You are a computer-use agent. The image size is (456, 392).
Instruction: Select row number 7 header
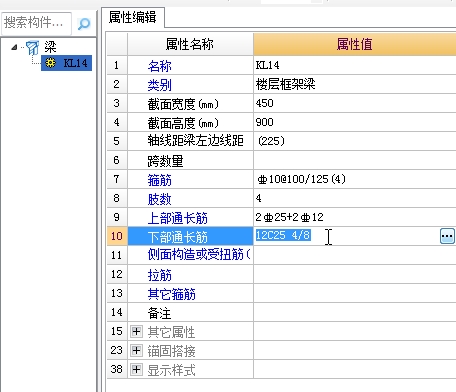[x=117, y=179]
